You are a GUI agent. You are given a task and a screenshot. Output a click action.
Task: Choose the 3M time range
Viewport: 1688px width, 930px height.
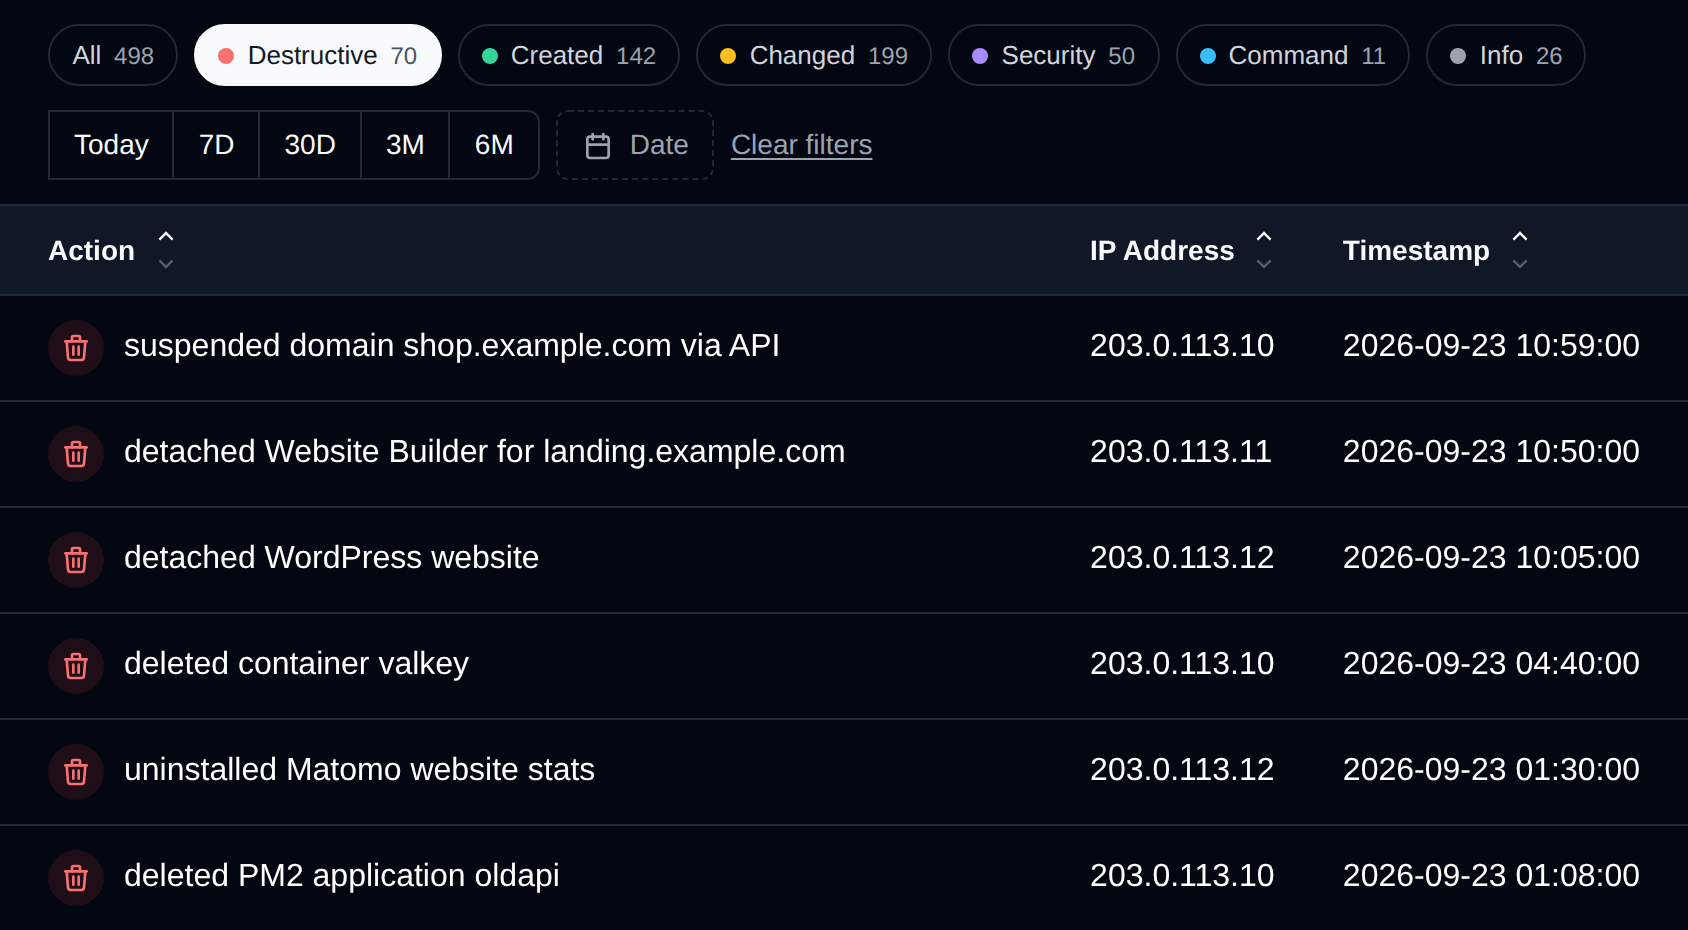(405, 145)
